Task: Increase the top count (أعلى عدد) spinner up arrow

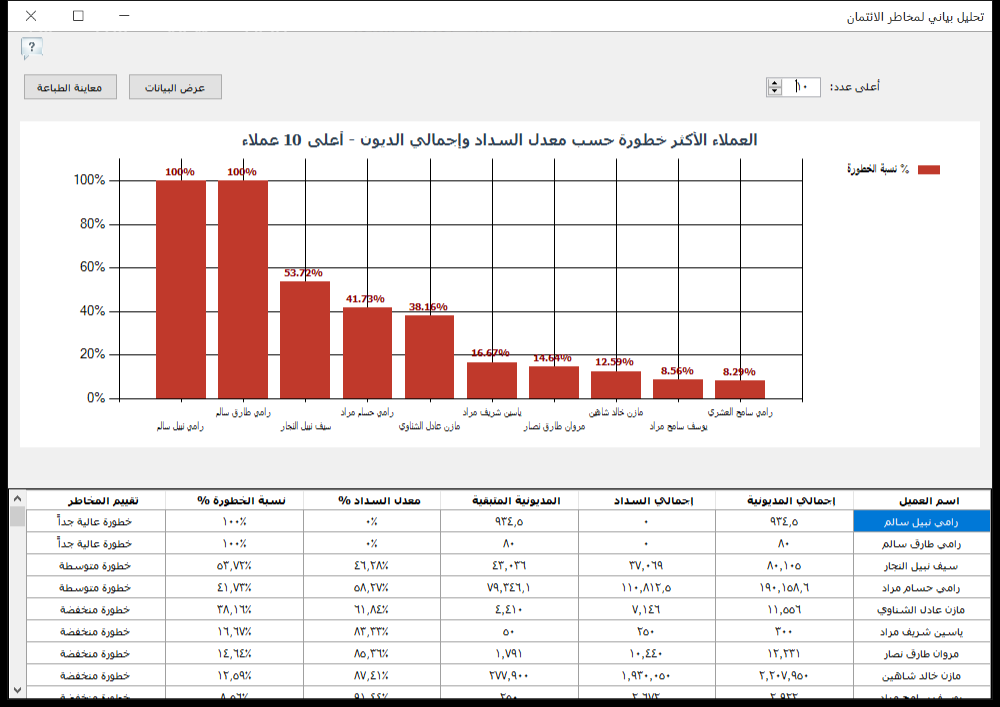Action: click(774, 83)
